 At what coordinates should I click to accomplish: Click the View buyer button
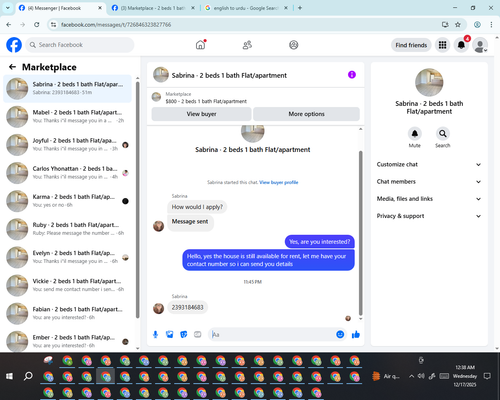tap(201, 114)
